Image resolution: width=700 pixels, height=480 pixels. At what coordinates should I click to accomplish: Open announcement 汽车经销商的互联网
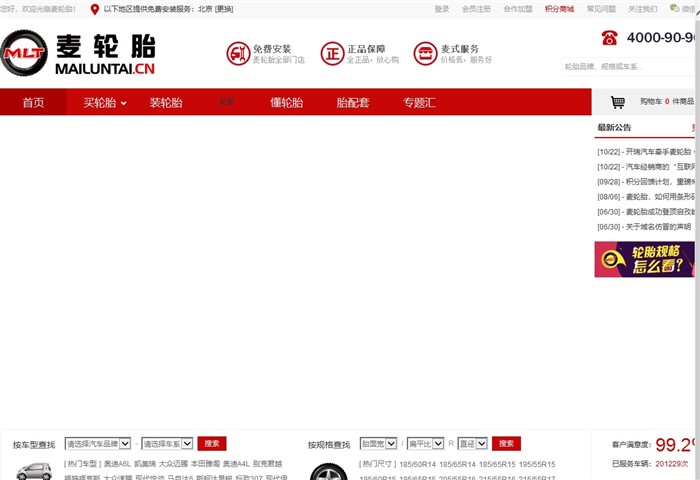click(x=646, y=167)
